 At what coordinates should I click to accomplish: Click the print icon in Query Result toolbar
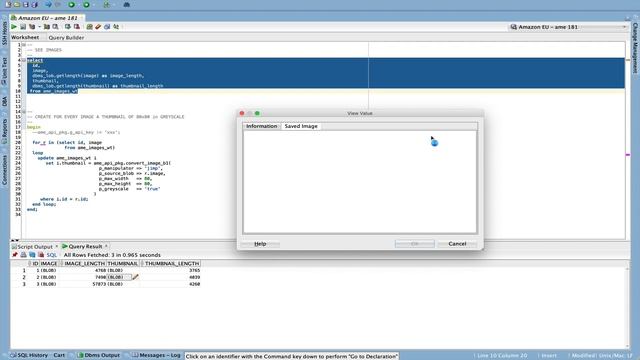(23, 255)
